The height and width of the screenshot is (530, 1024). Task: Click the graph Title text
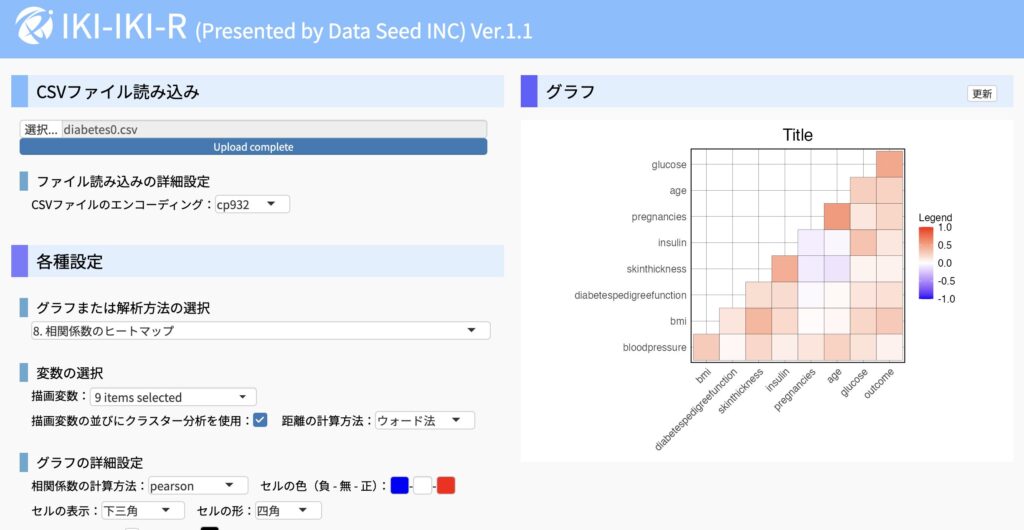click(797, 135)
